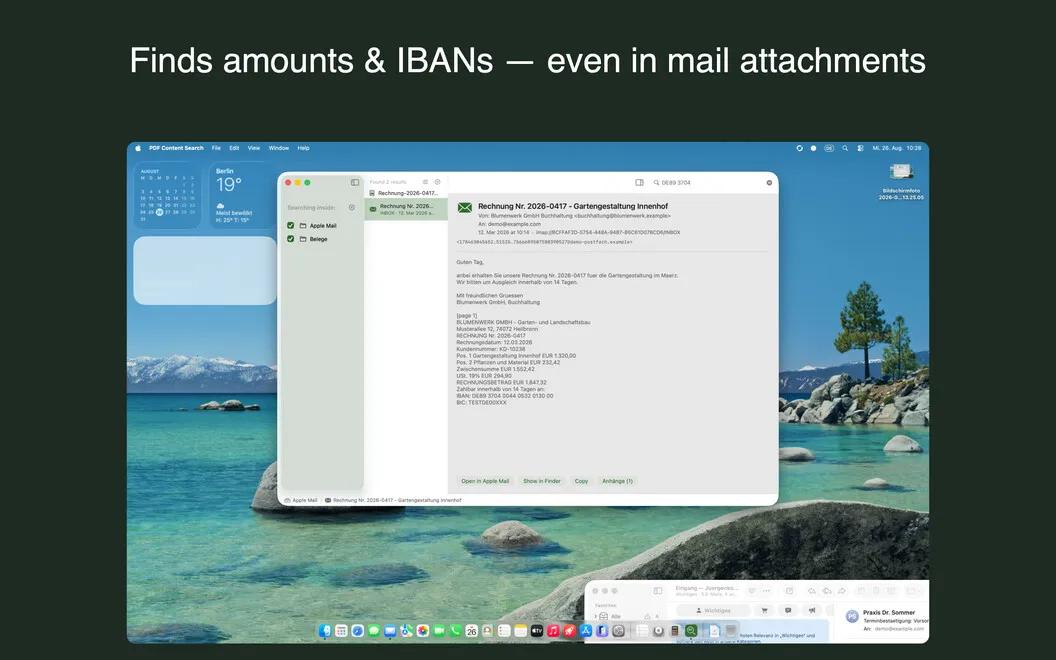Click the keyboard input source icon in the menu bar
The height and width of the screenshot is (660, 1056).
[x=829, y=148]
